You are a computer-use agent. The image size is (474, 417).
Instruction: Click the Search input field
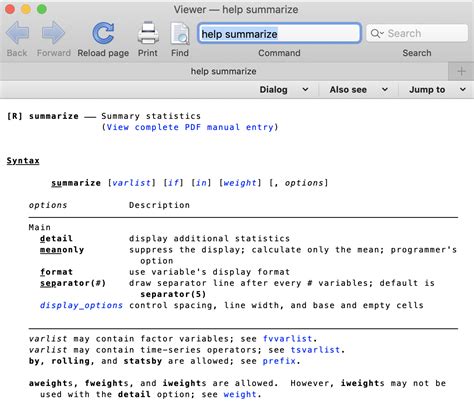click(417, 33)
